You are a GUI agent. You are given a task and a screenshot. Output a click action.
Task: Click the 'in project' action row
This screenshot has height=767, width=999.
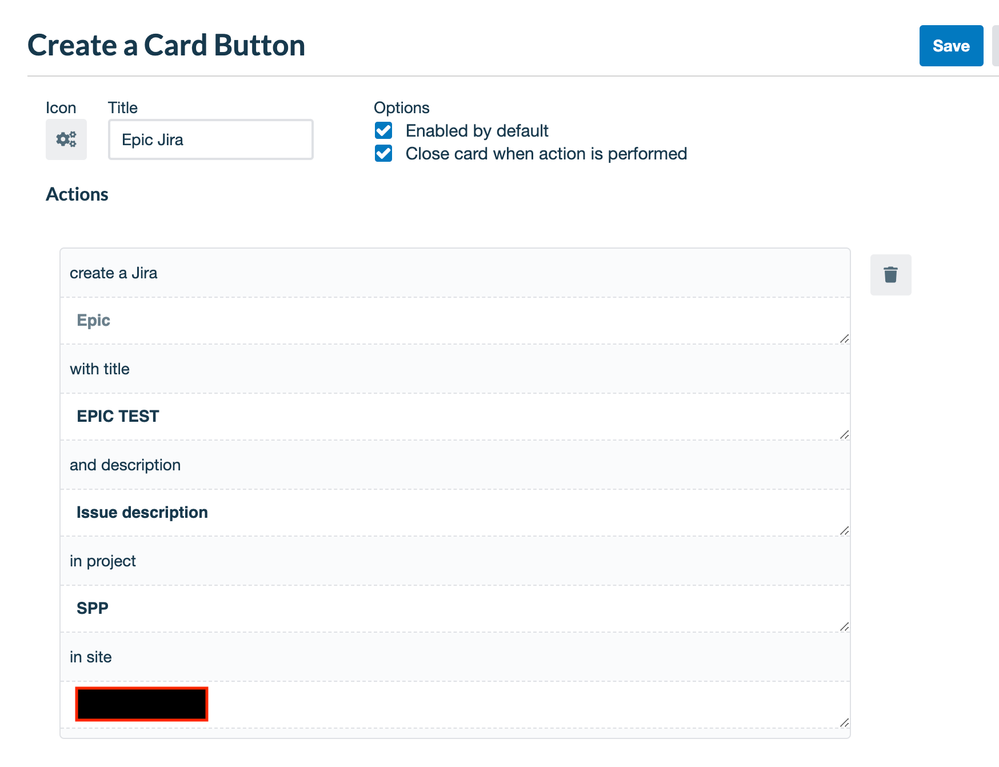455,561
